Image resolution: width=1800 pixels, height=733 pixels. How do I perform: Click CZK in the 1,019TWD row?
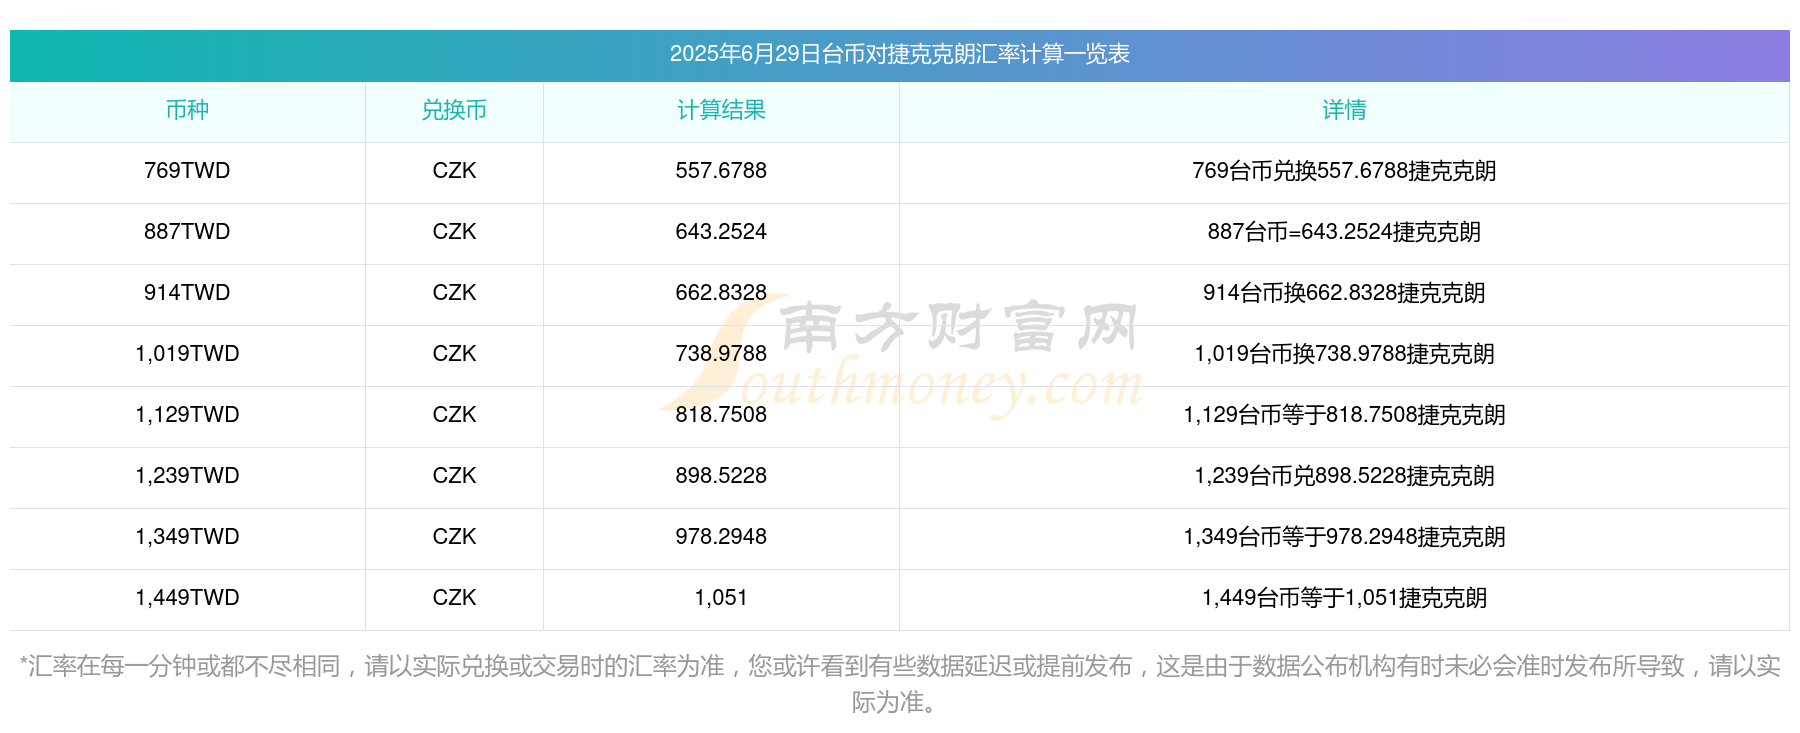click(x=454, y=354)
